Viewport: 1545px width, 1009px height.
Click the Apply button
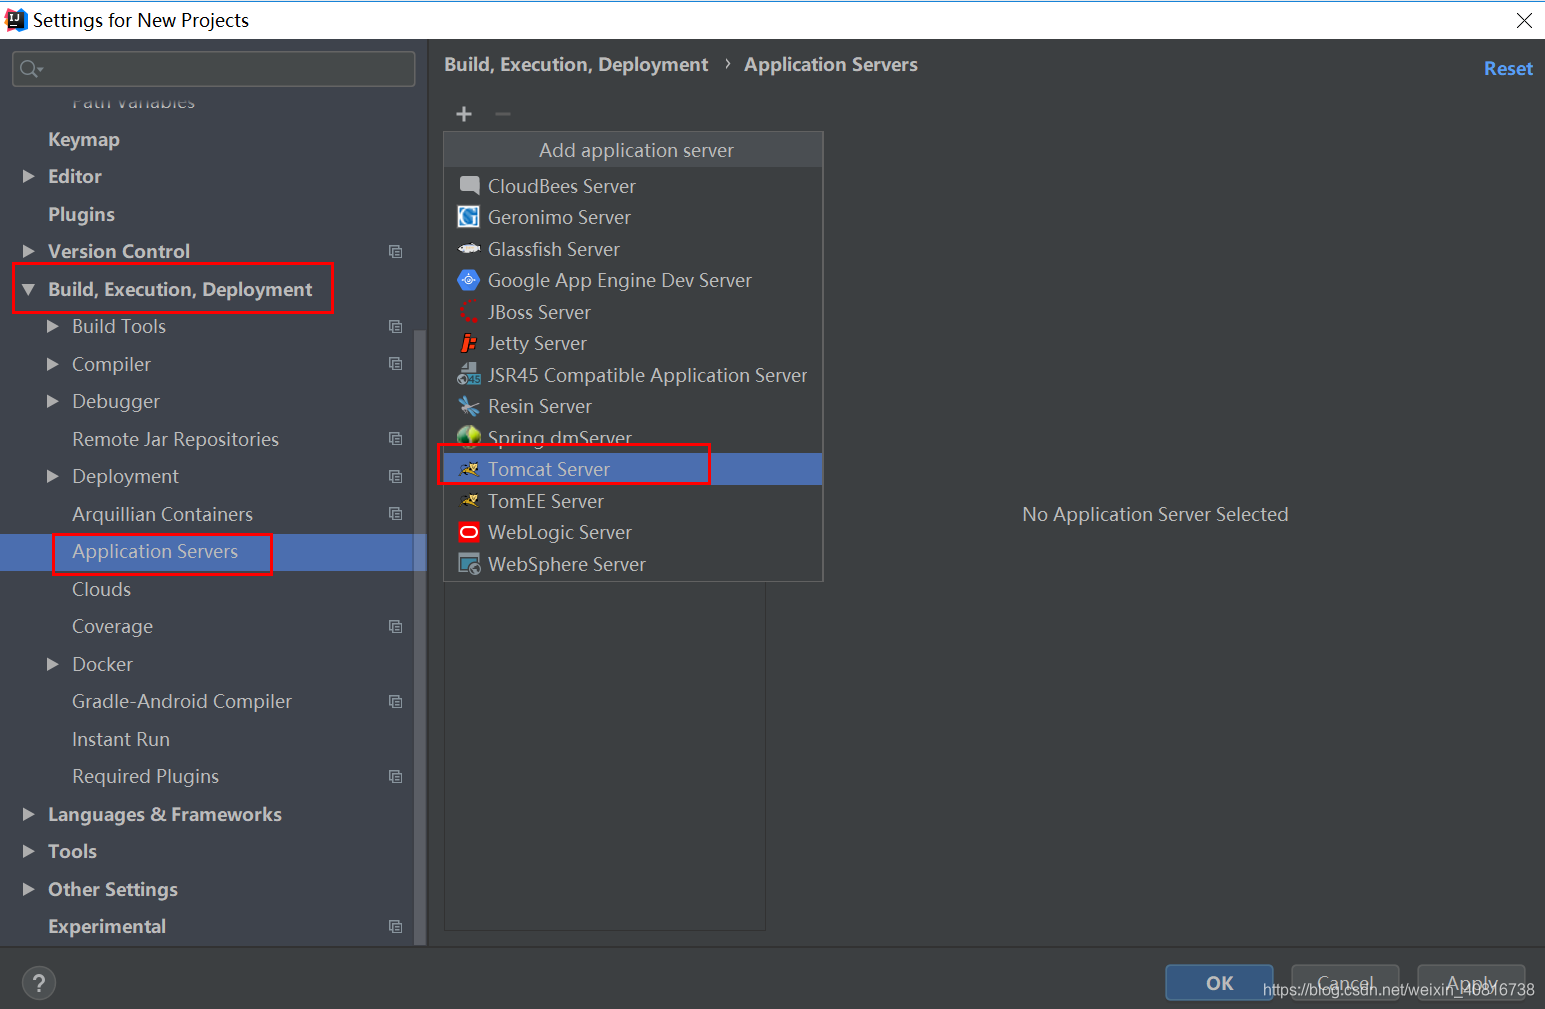point(1471,983)
